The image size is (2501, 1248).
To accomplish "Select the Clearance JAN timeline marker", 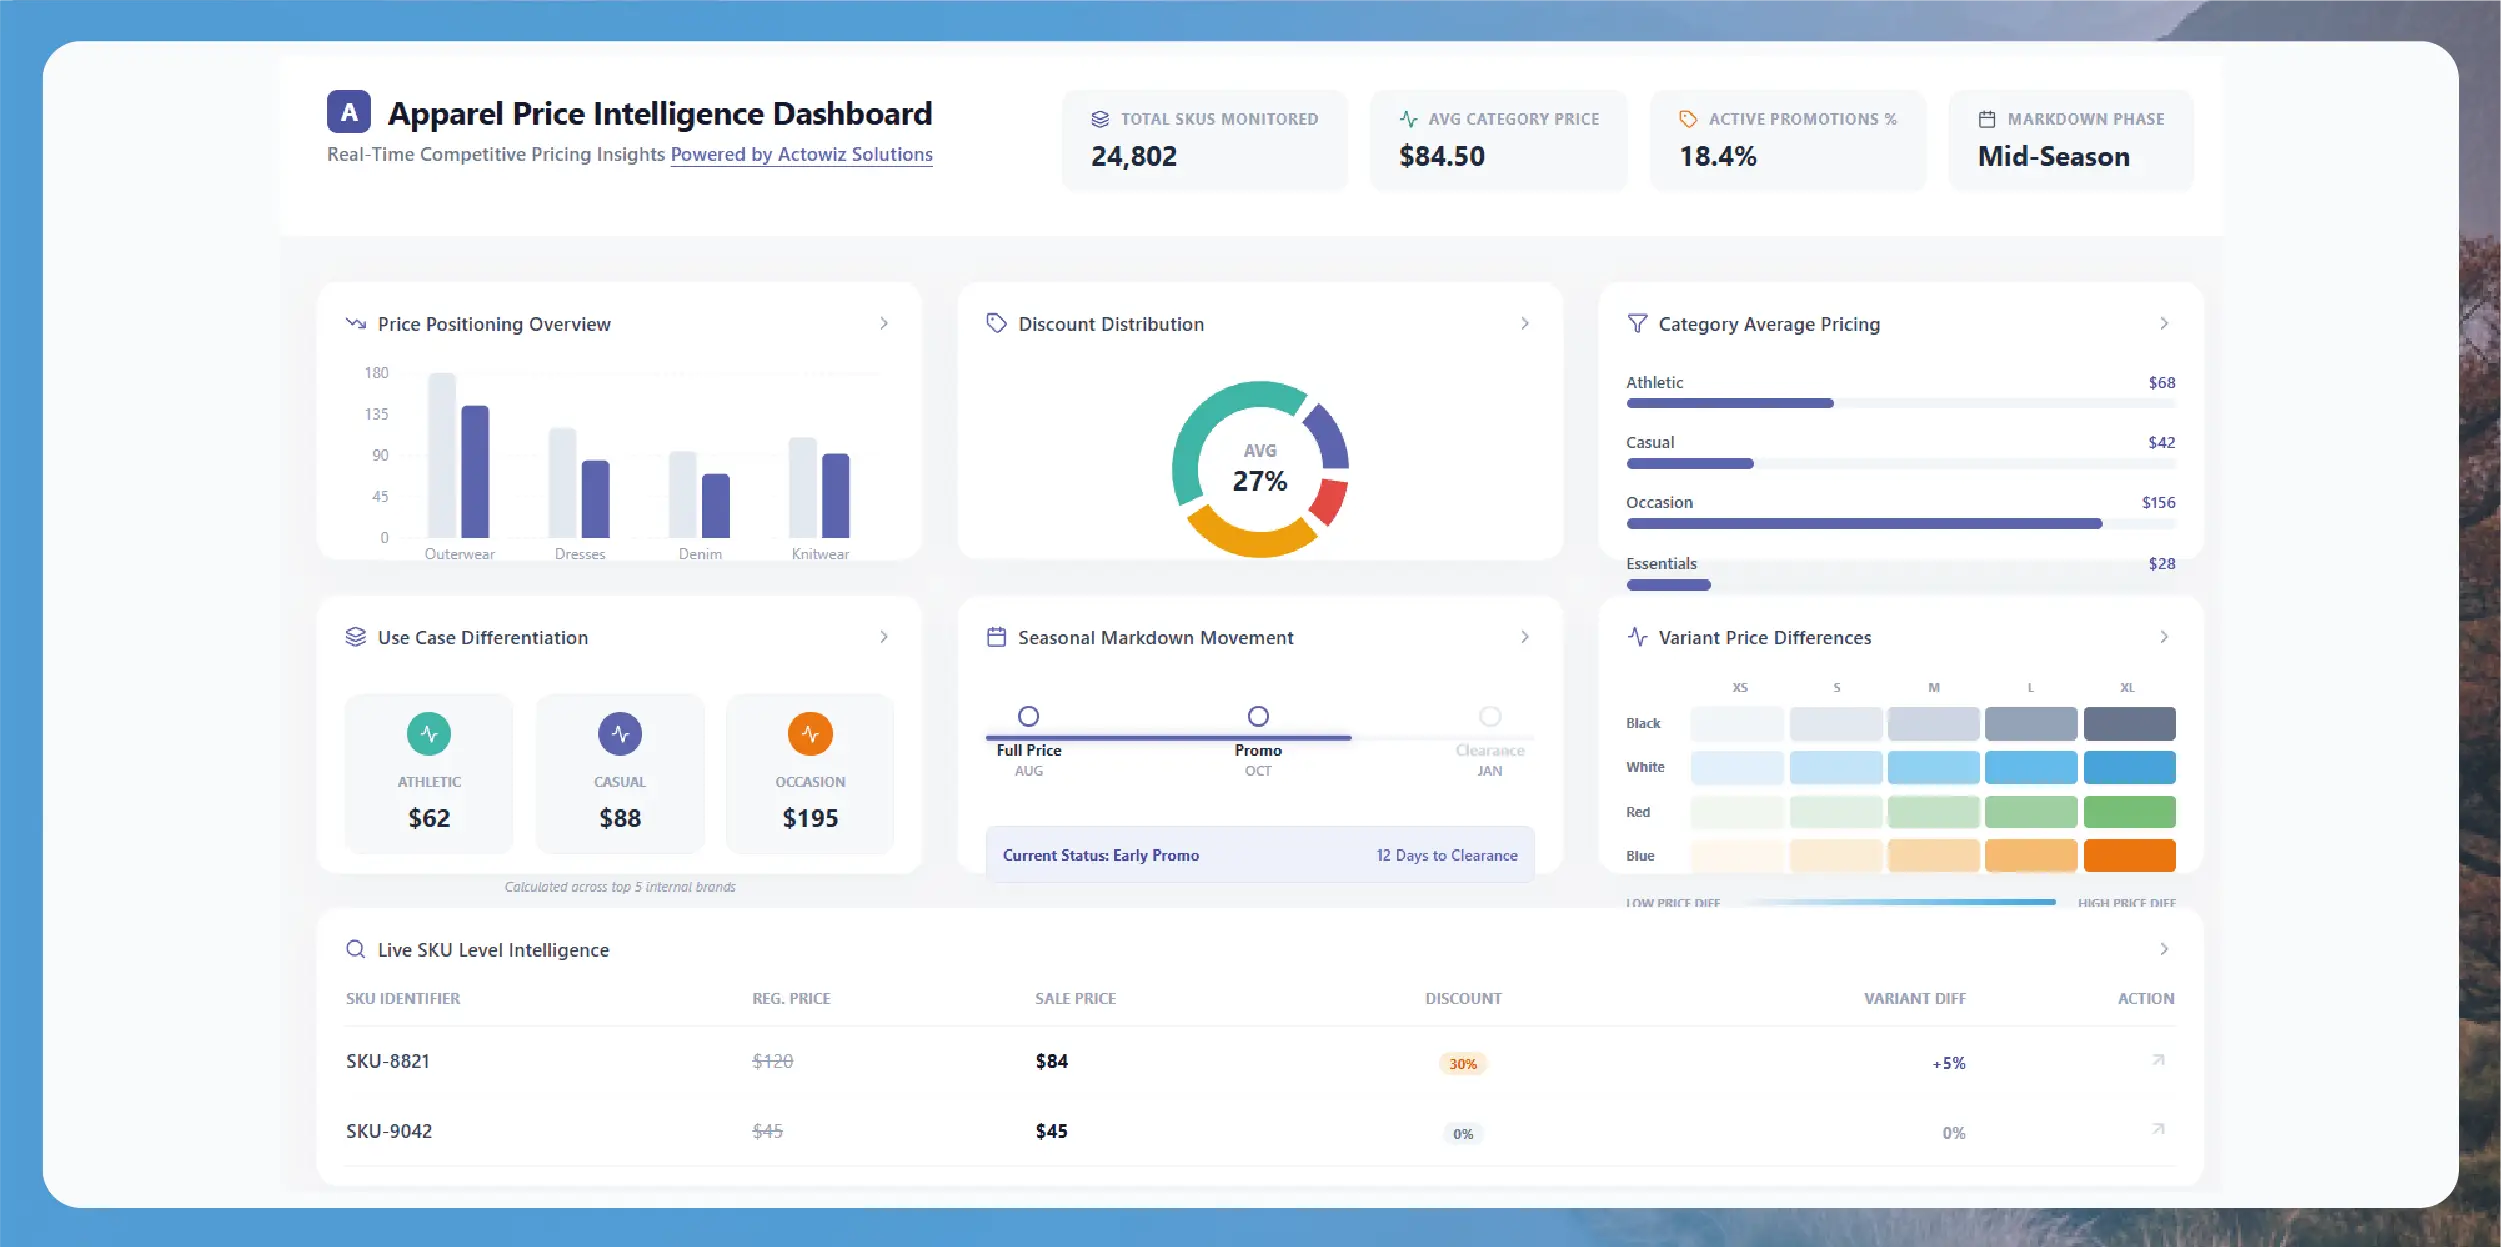I will [x=1490, y=716].
